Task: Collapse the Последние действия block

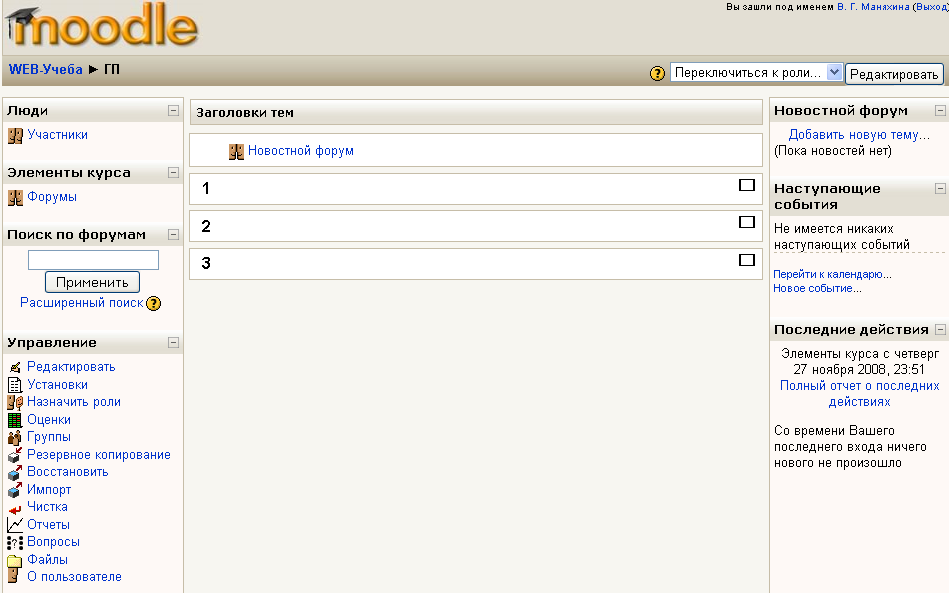Action: pos(939,329)
